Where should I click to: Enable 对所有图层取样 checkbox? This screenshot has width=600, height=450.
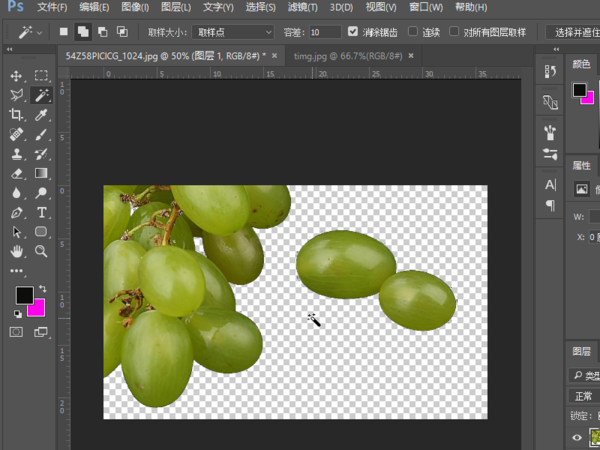(454, 31)
